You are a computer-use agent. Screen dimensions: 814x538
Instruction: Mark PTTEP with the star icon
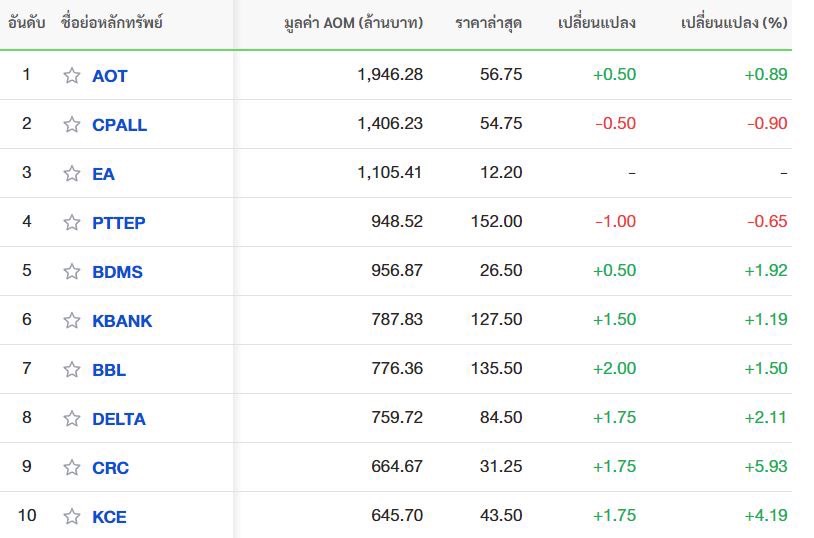(72, 222)
